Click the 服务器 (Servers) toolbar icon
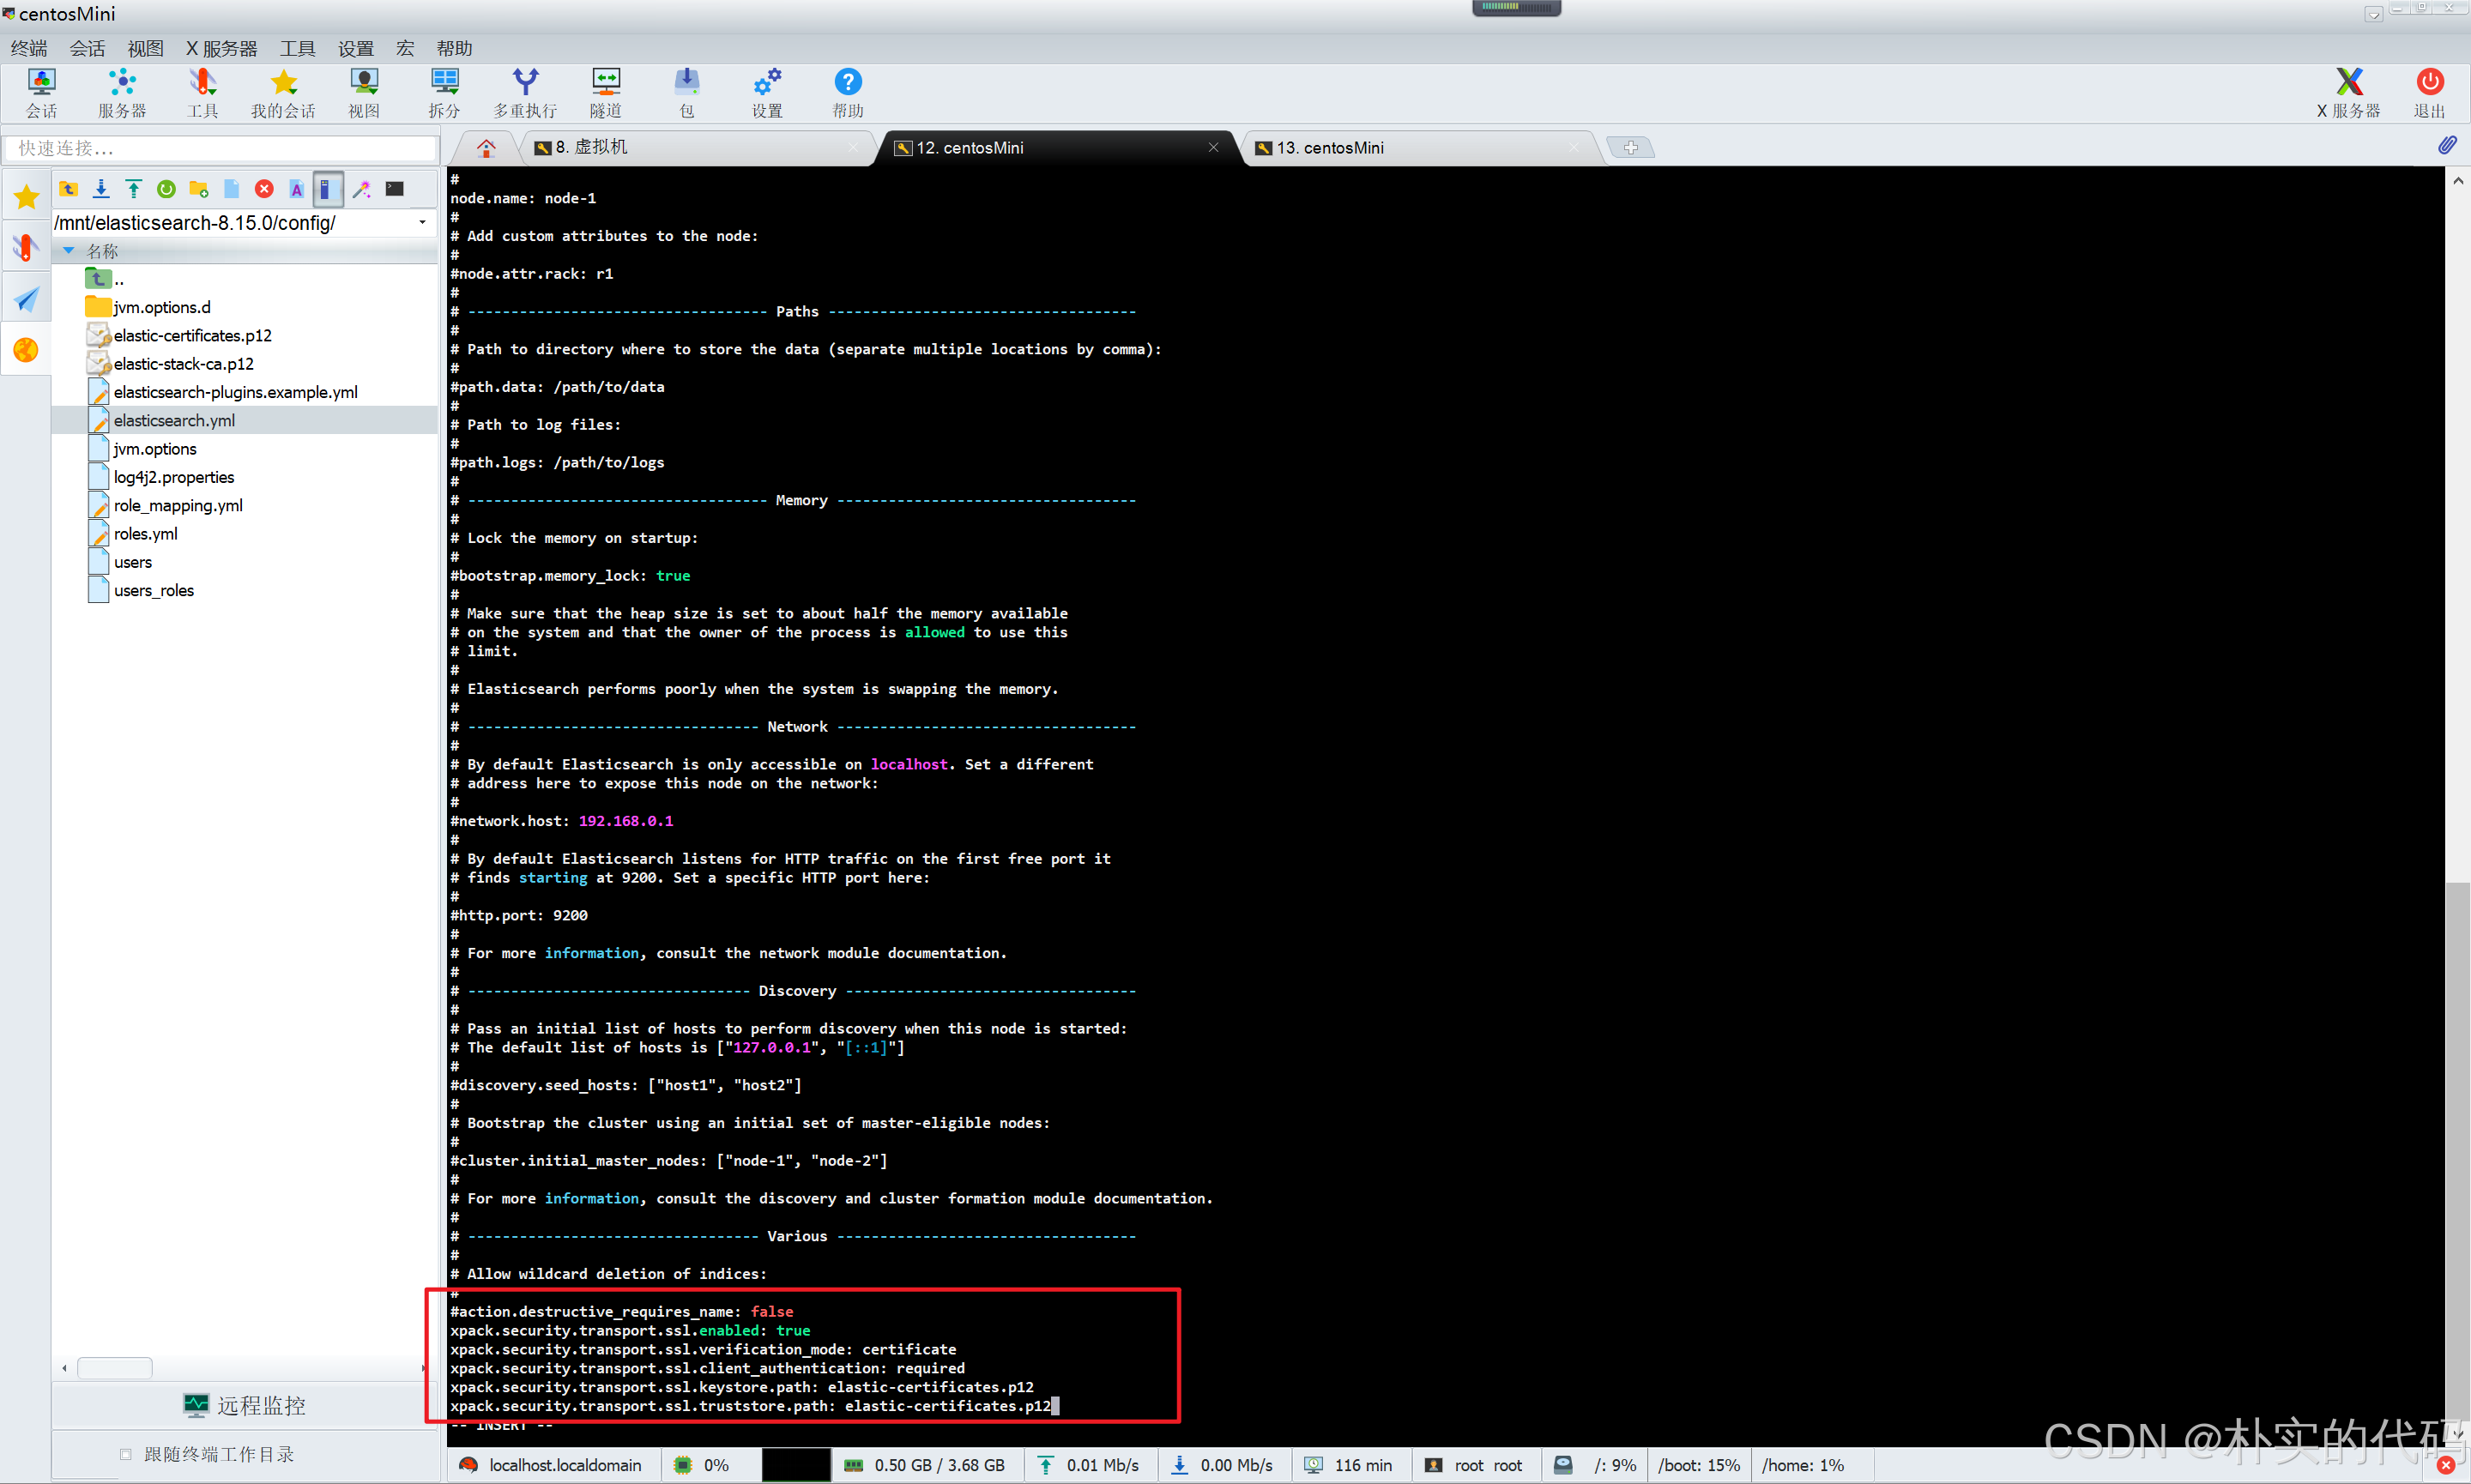 click(x=122, y=93)
